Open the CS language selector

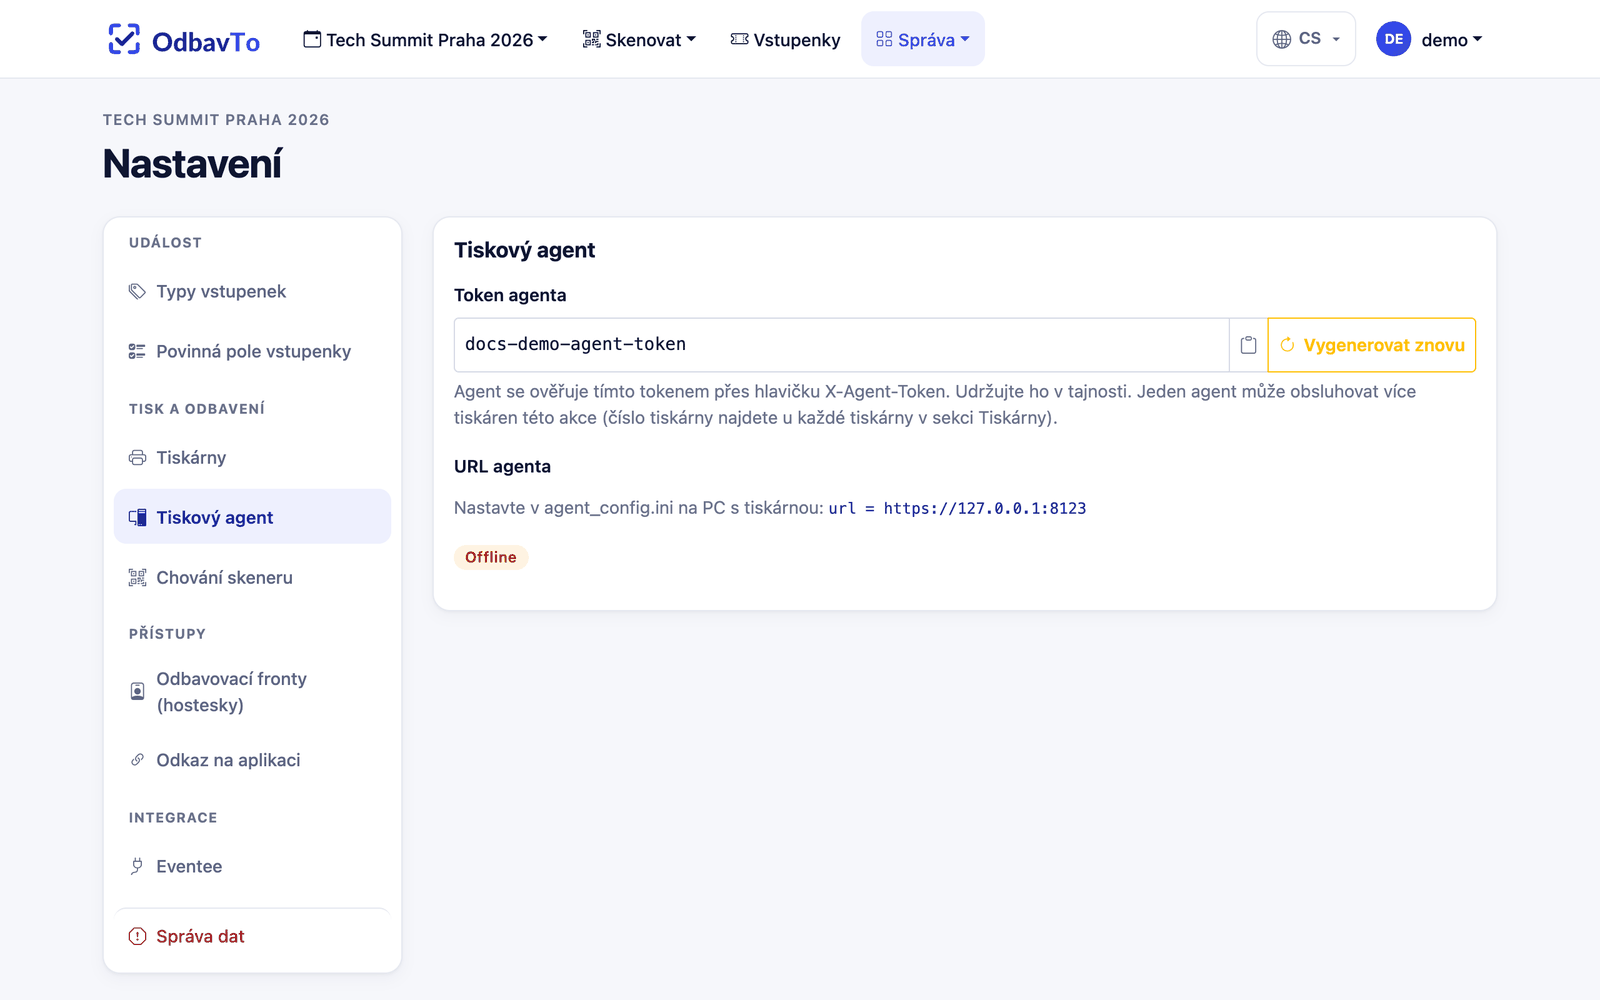pyautogui.click(x=1306, y=39)
